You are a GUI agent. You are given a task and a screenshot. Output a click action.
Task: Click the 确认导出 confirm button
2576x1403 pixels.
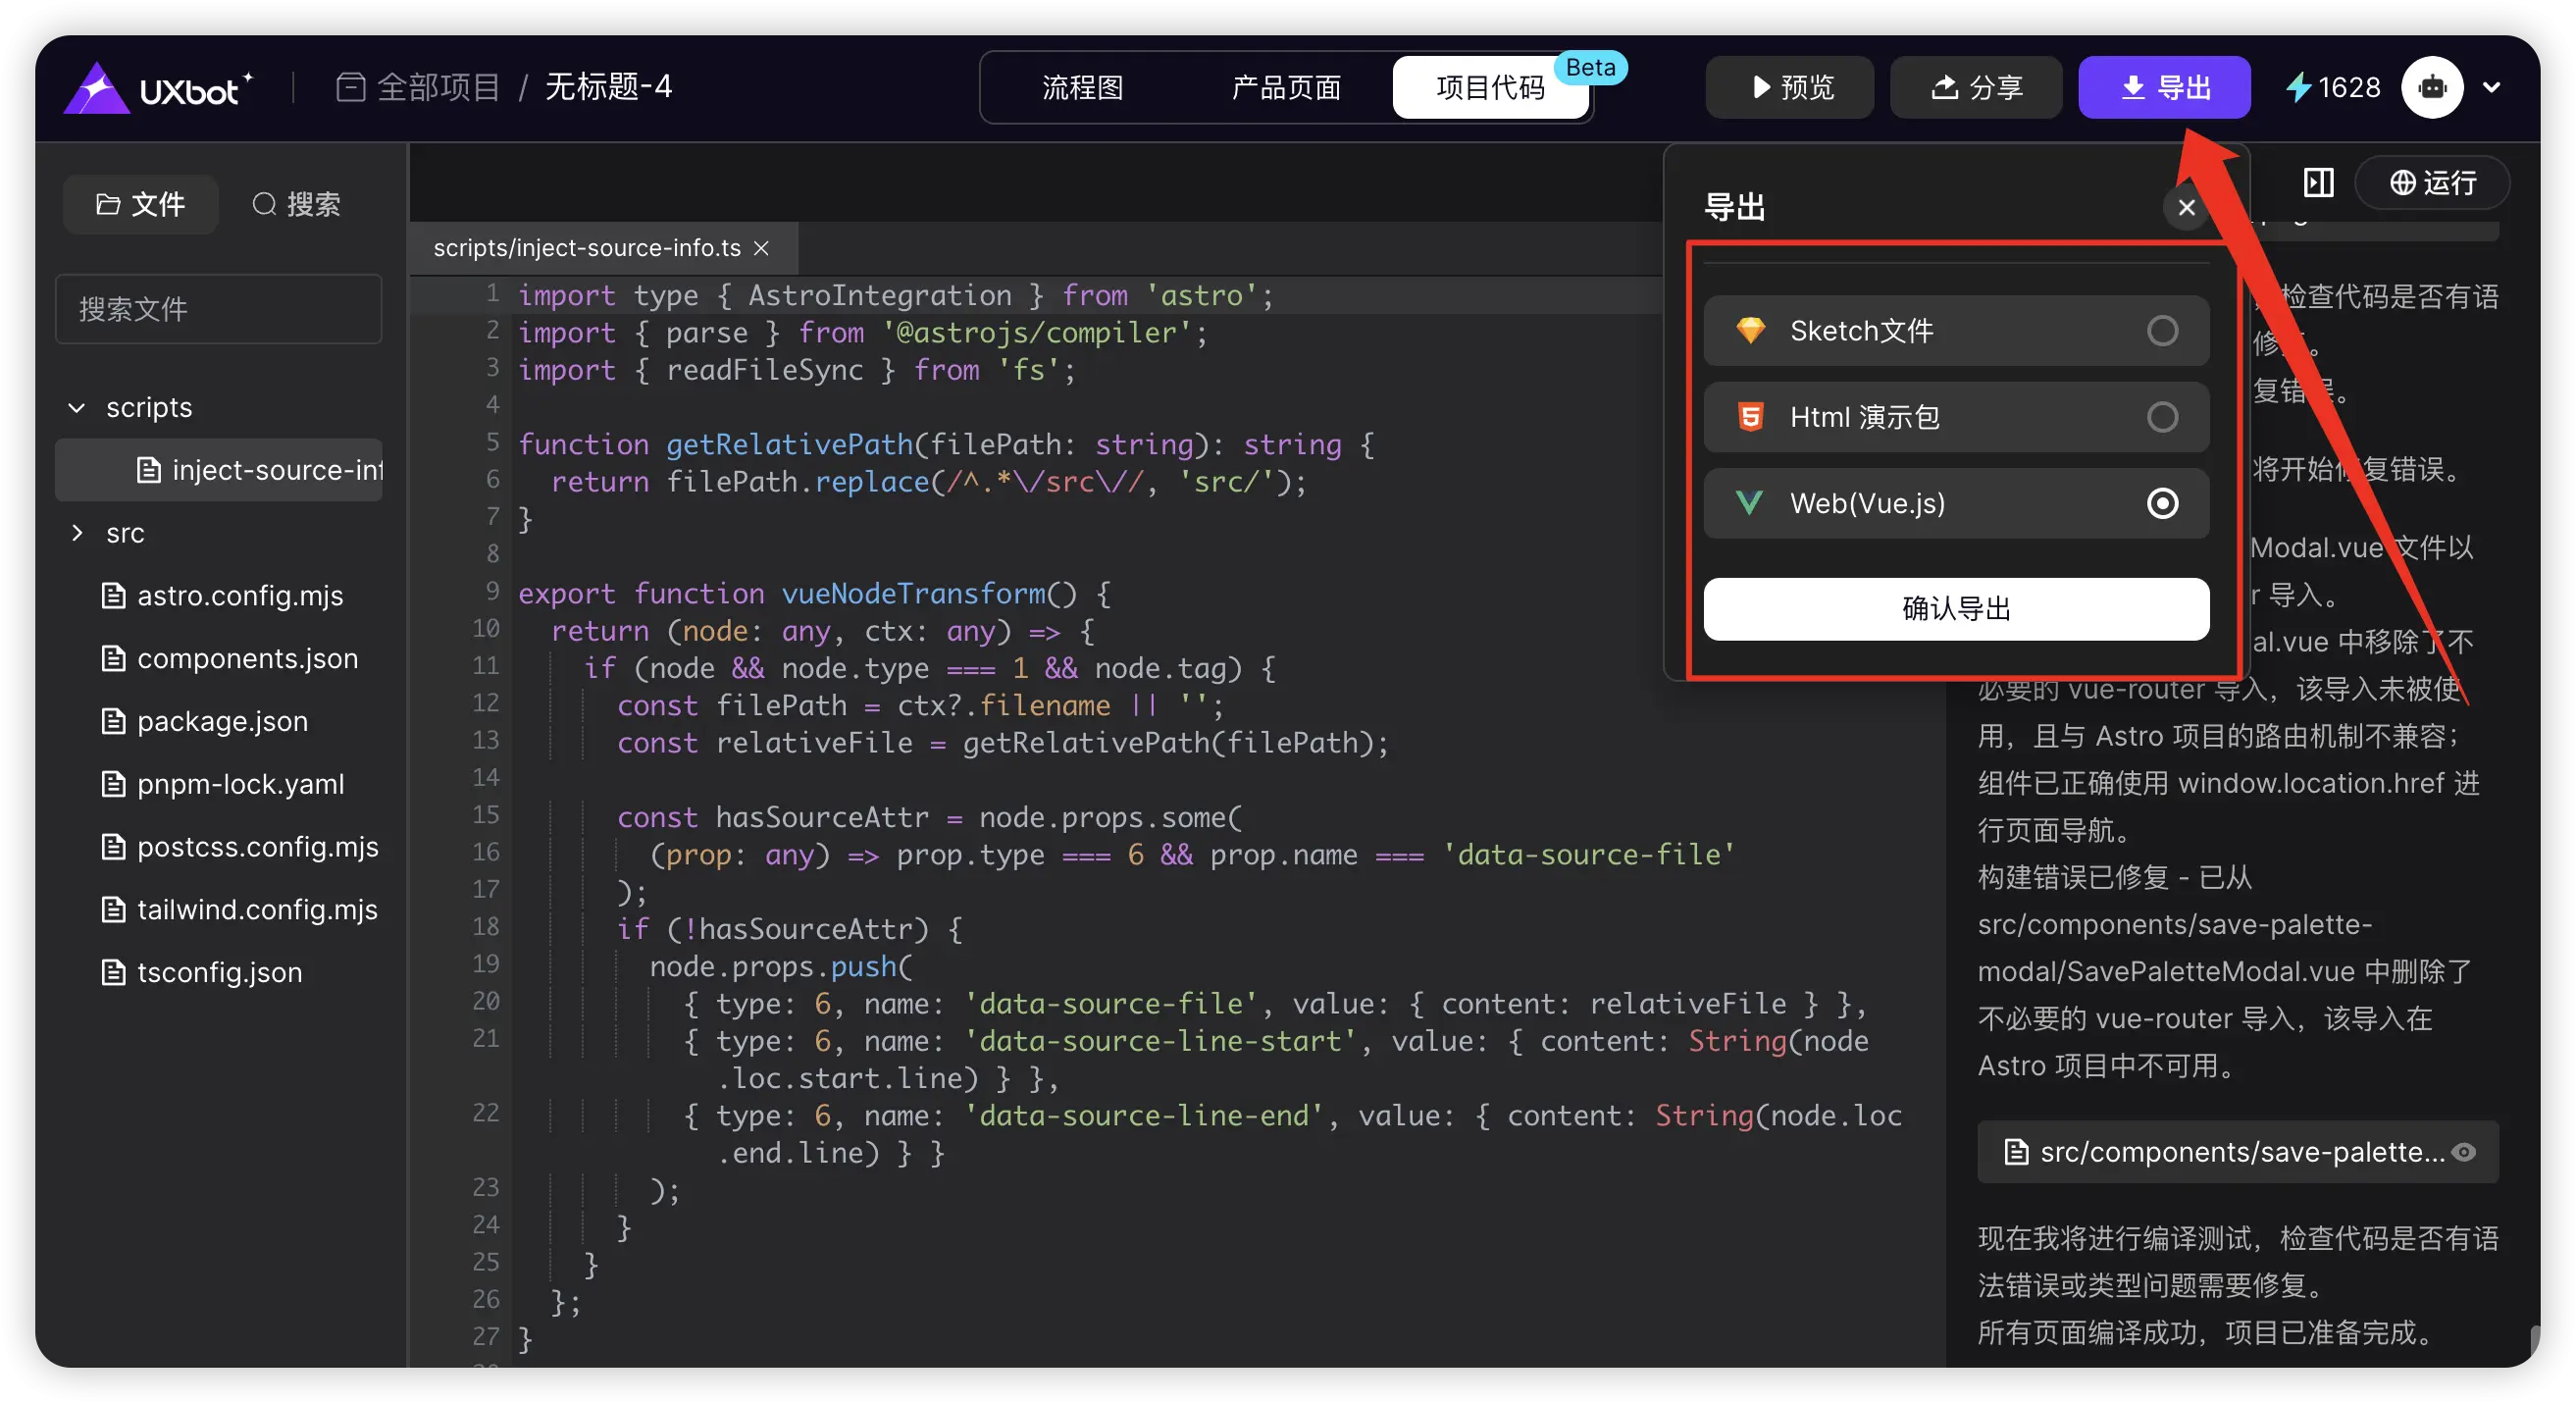click(x=1955, y=609)
